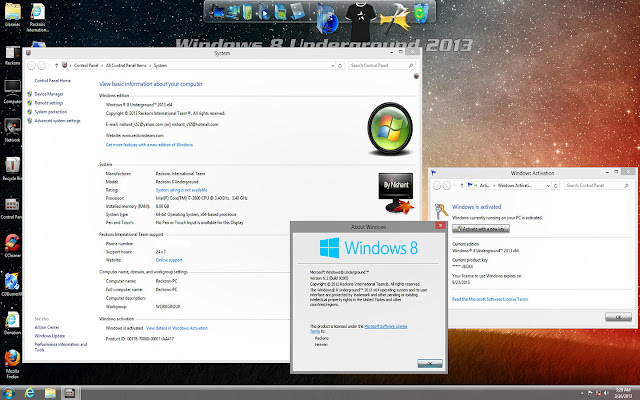This screenshot has height=400, width=640.
Task: Open the Donation Internet Explorer shortcut
Action: pos(12,323)
